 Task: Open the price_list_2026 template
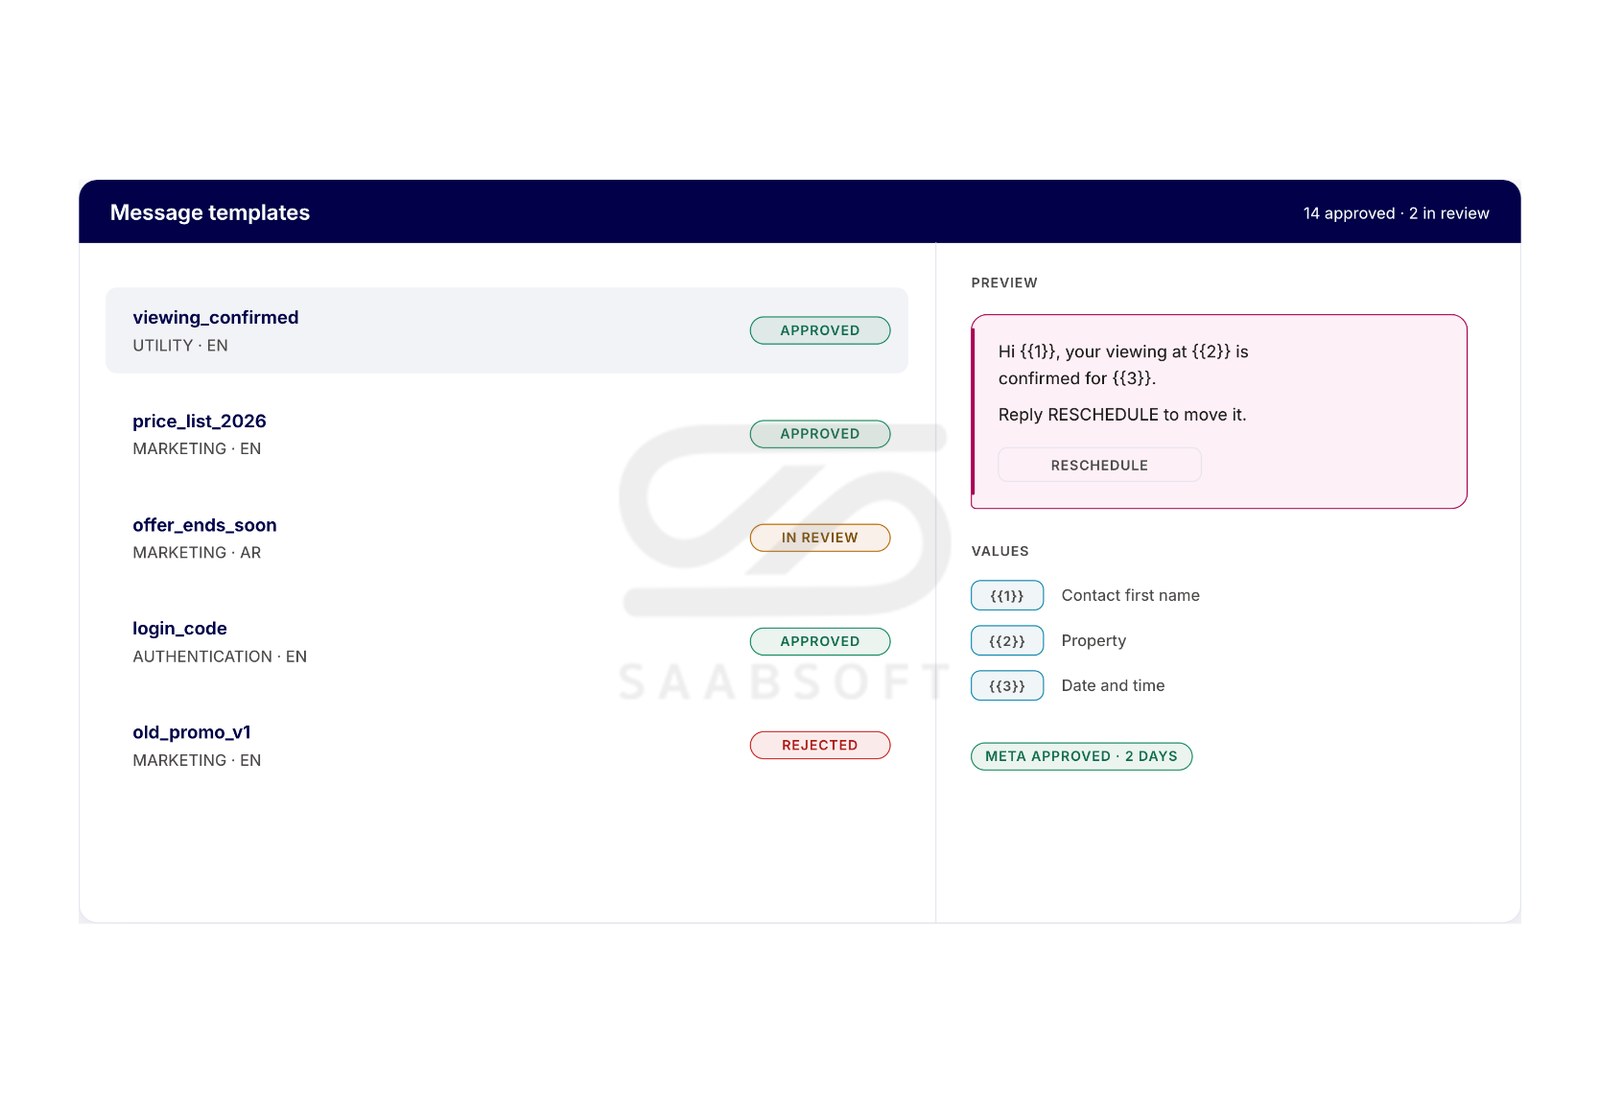pos(507,434)
